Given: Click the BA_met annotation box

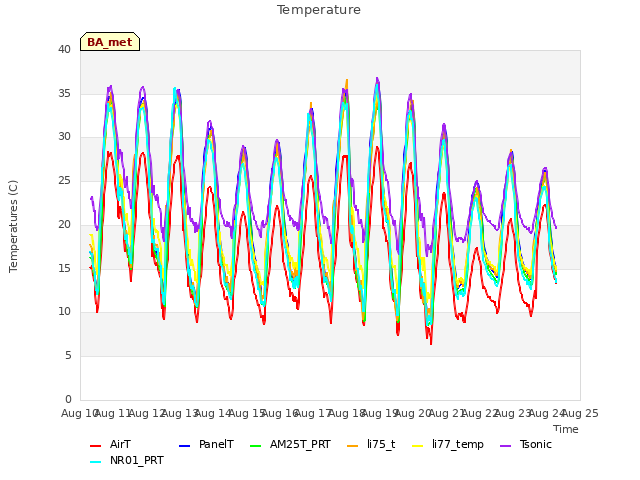Looking at the screenshot, I should pos(110,42).
